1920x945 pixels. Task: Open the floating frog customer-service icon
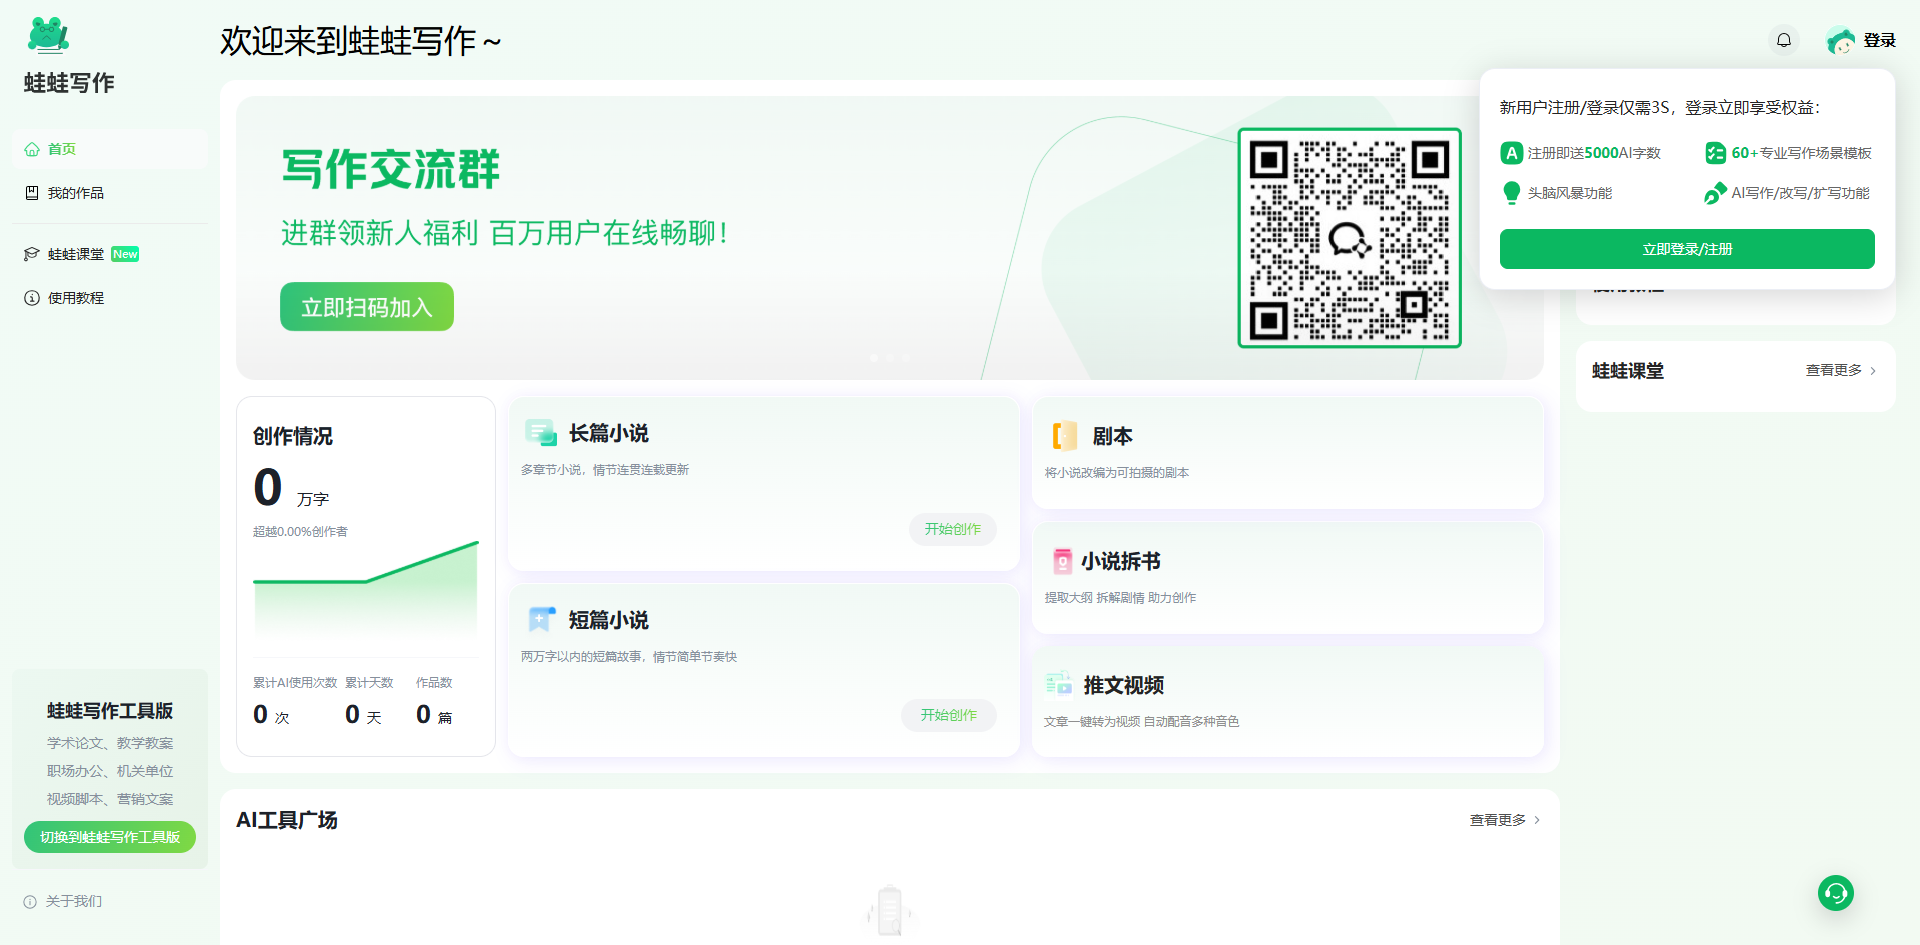click(1835, 893)
